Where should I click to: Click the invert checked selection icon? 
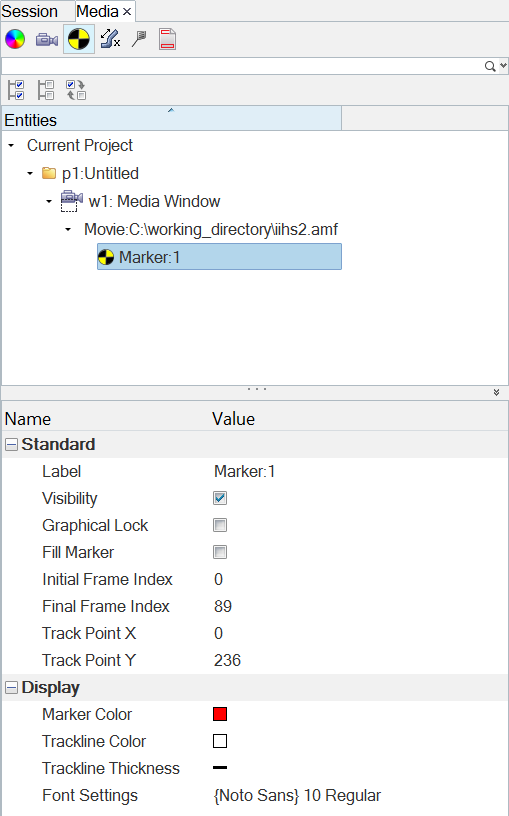[x=76, y=90]
